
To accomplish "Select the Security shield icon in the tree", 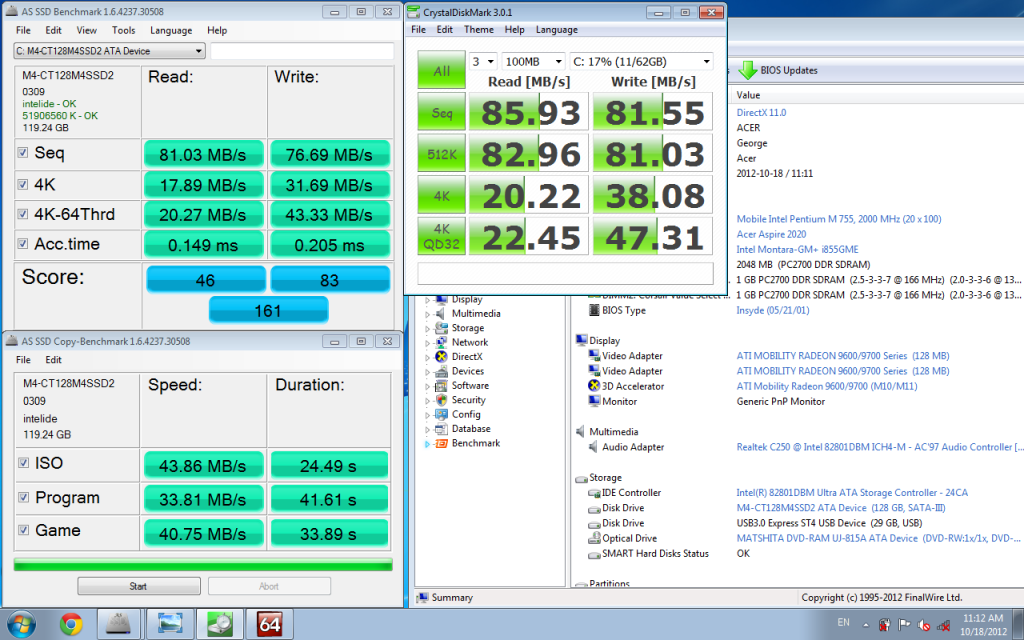I will pos(441,400).
